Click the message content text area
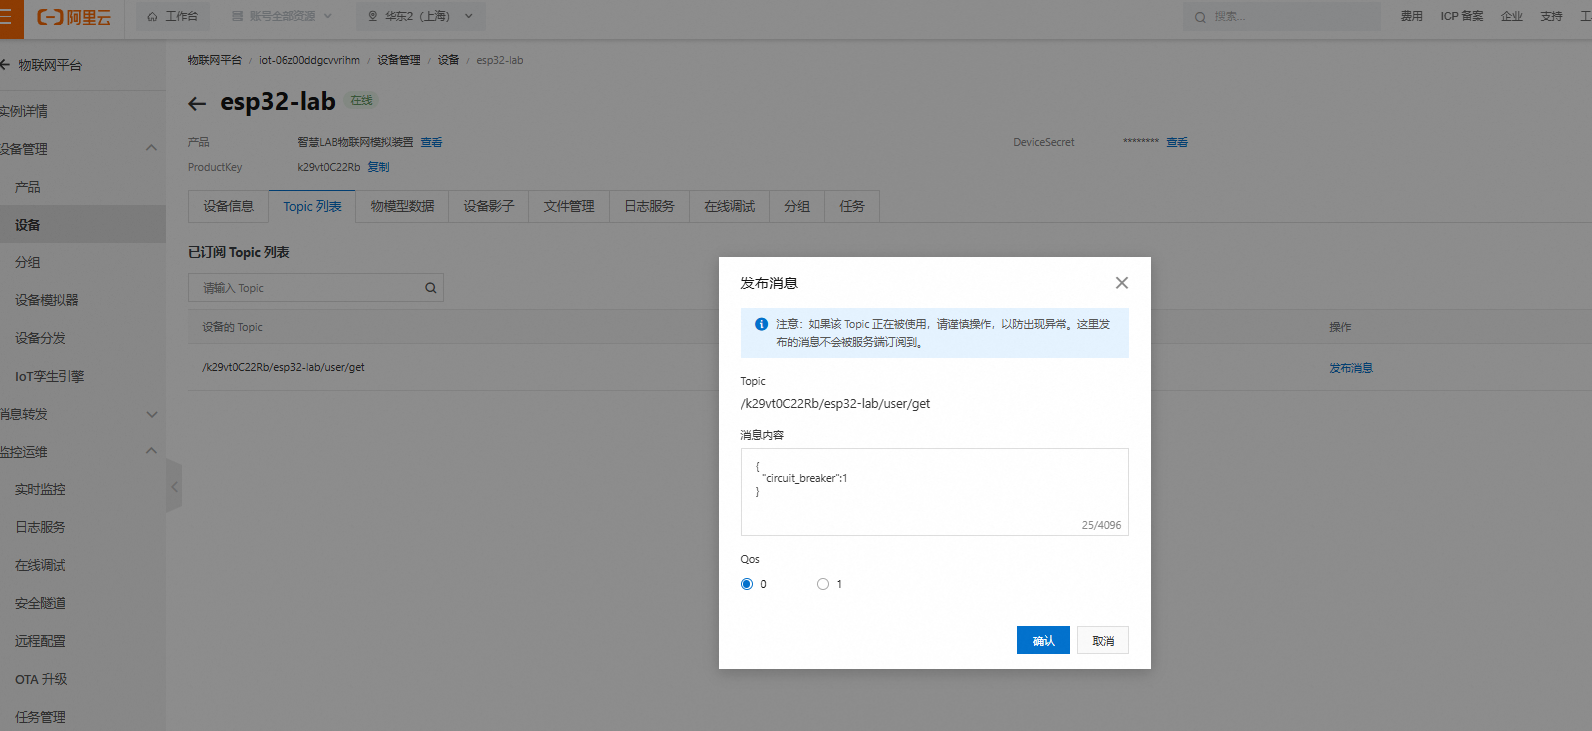1592x731 pixels. (x=934, y=490)
